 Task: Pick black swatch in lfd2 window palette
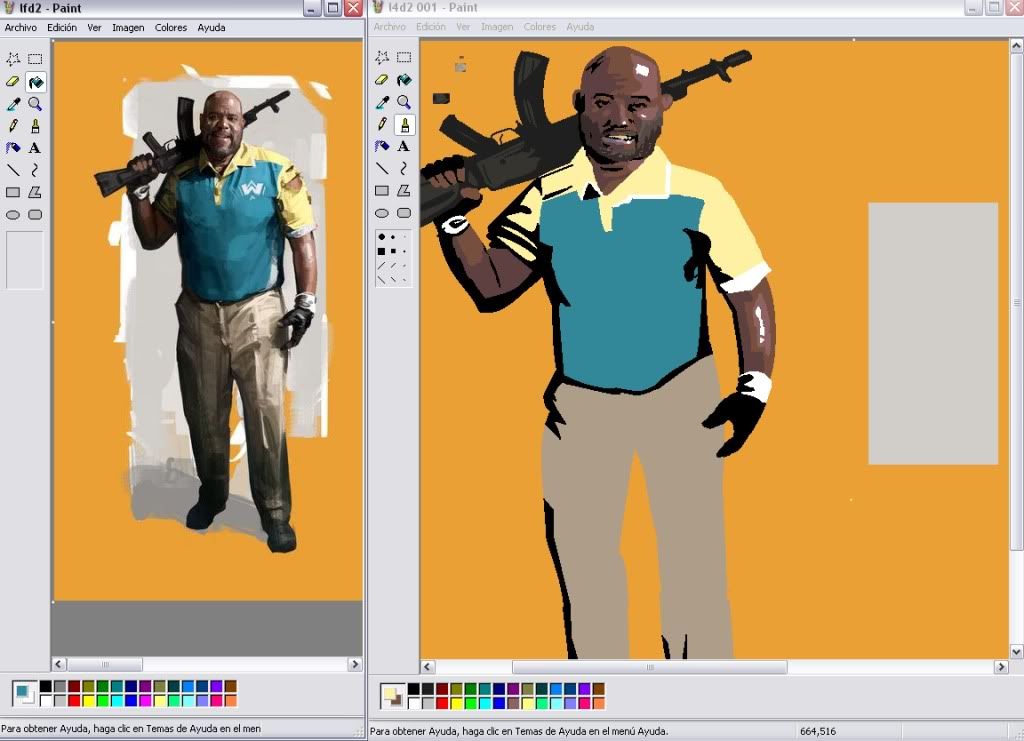(x=46, y=687)
